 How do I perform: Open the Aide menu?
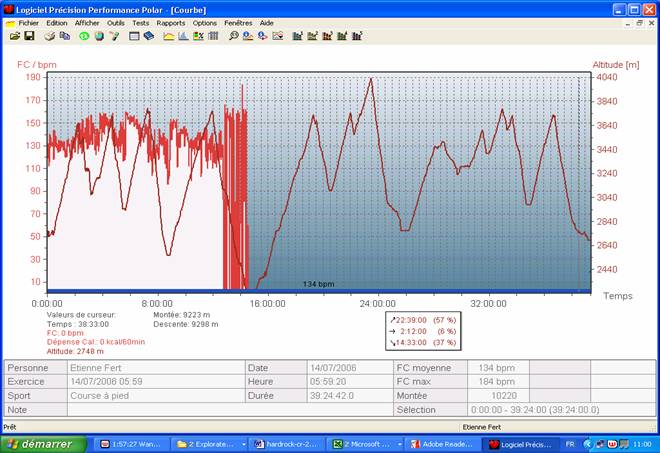tap(266, 22)
